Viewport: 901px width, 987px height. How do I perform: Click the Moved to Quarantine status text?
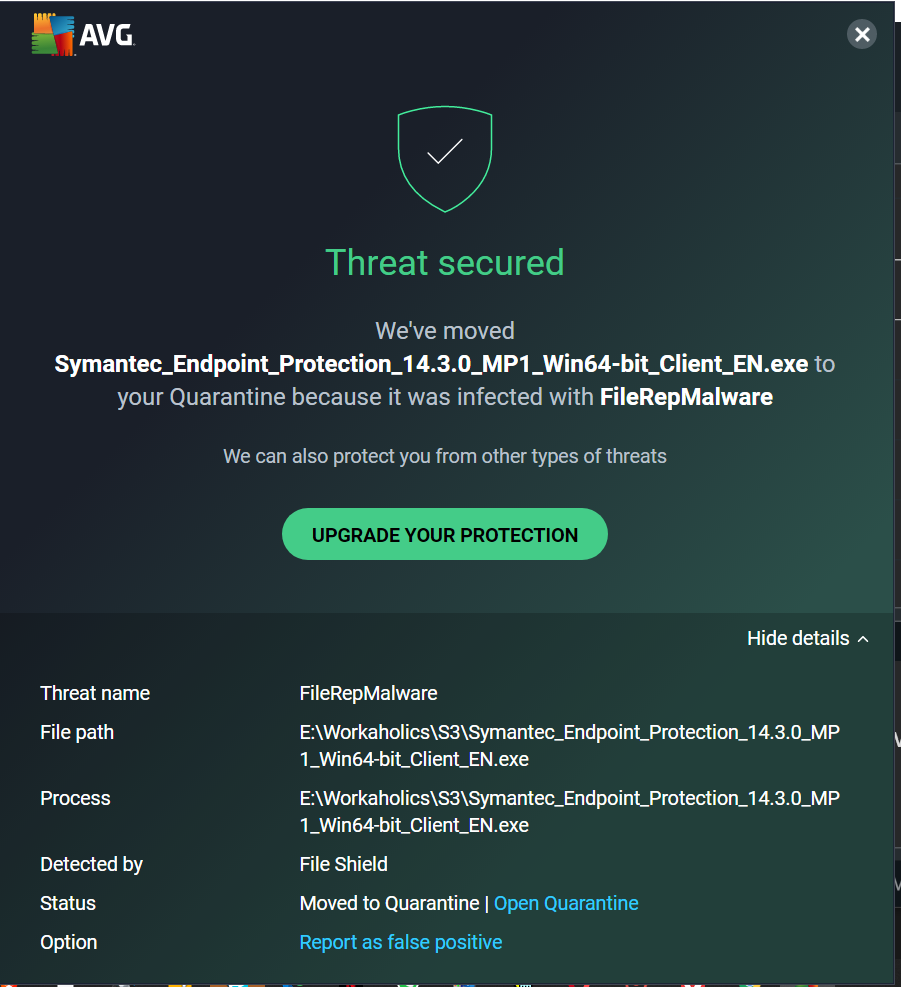tap(389, 903)
